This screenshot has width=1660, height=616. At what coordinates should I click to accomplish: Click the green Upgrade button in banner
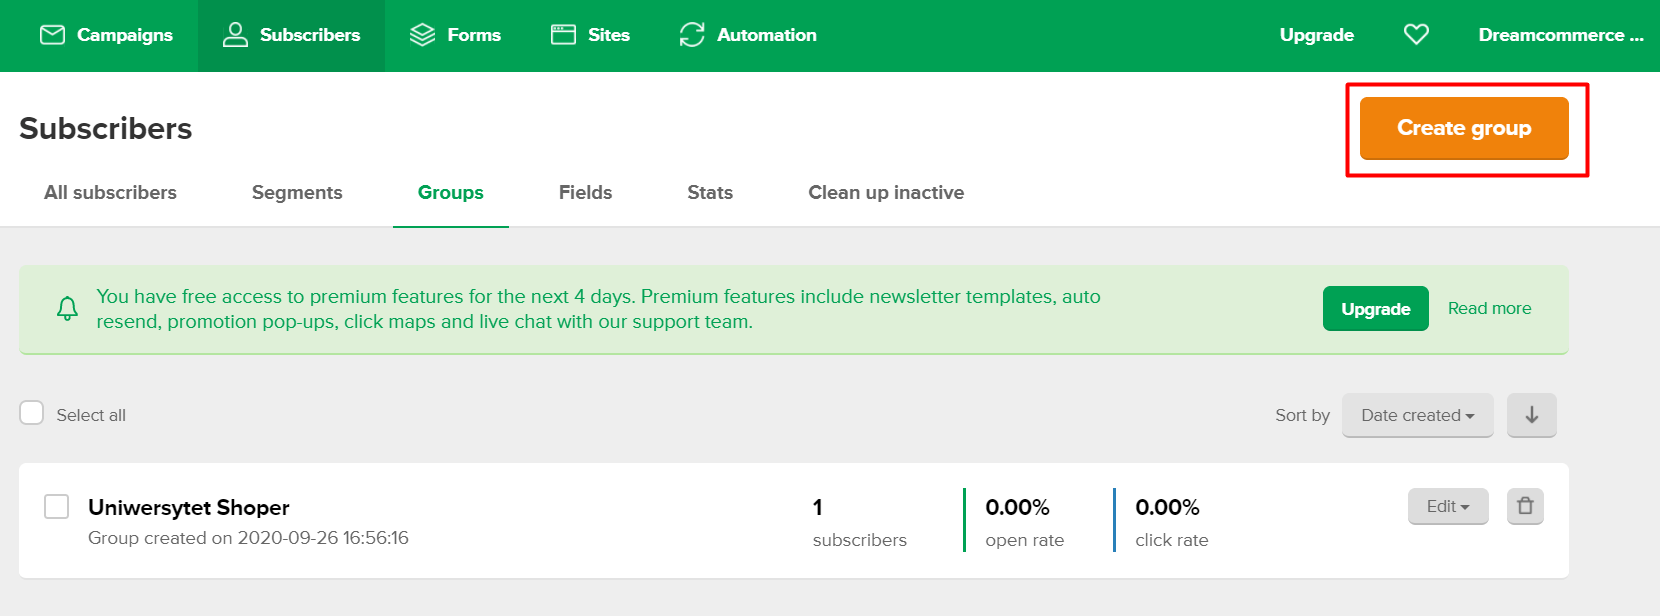(1375, 309)
